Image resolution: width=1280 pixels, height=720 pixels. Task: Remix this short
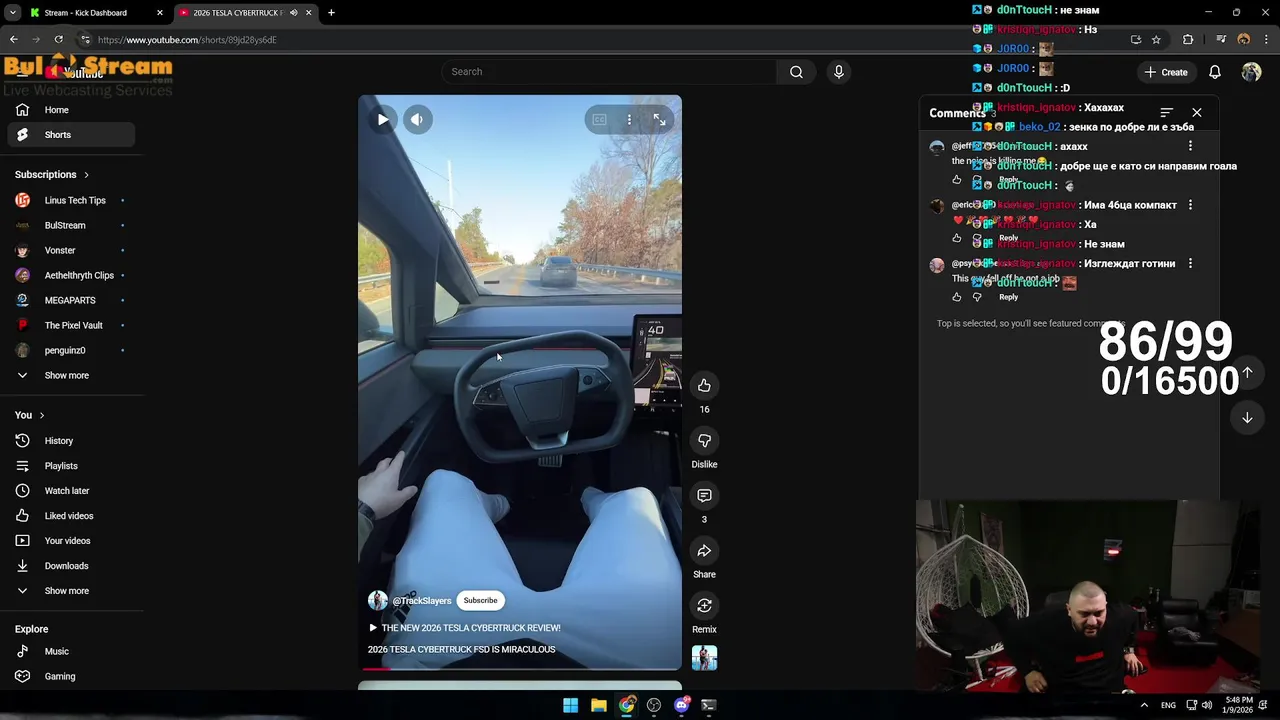(x=704, y=606)
